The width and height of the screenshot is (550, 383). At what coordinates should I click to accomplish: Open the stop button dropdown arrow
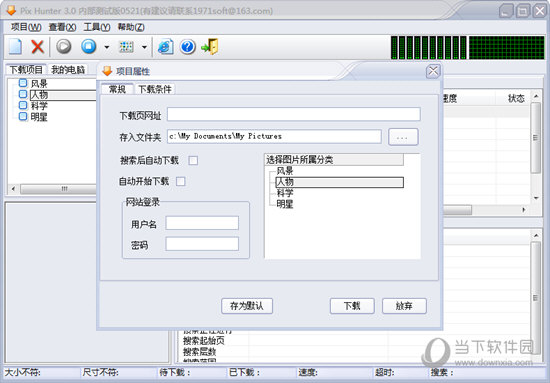pyautogui.click(x=107, y=47)
